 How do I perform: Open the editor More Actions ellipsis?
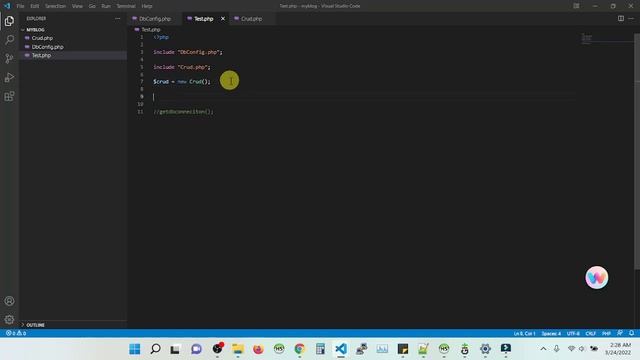(631, 18)
